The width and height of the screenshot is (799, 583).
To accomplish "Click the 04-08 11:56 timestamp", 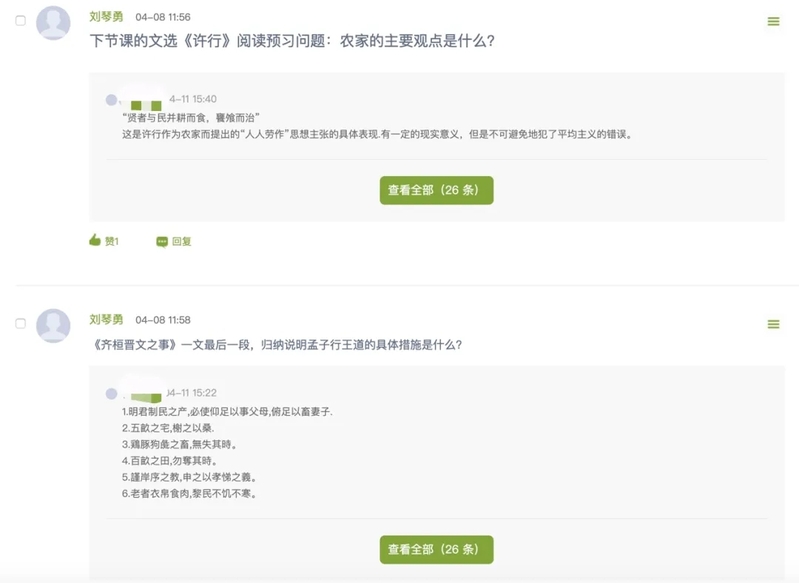I will 163,18.
